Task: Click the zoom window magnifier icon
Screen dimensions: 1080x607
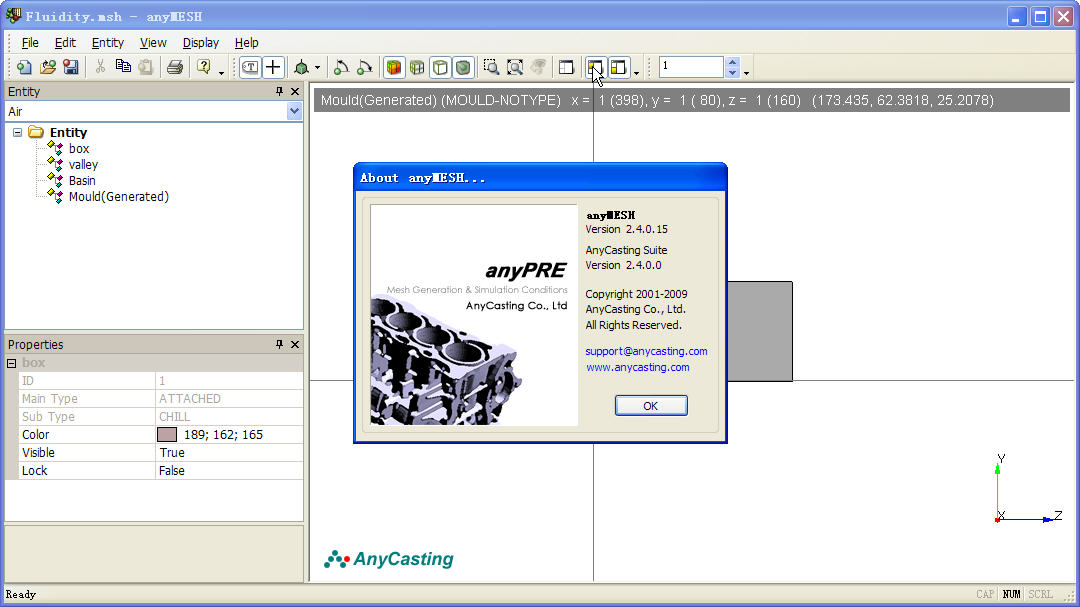Action: pos(491,67)
